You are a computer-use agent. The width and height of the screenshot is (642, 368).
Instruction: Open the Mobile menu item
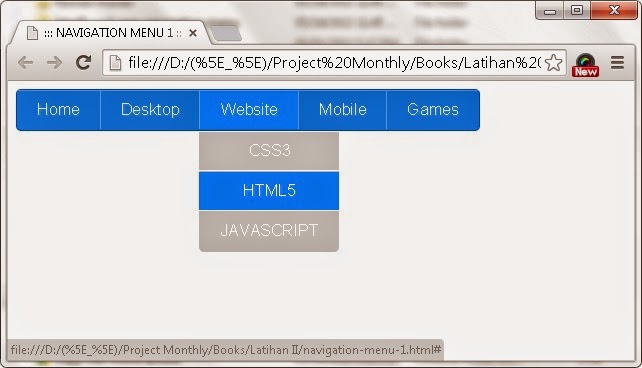click(343, 110)
